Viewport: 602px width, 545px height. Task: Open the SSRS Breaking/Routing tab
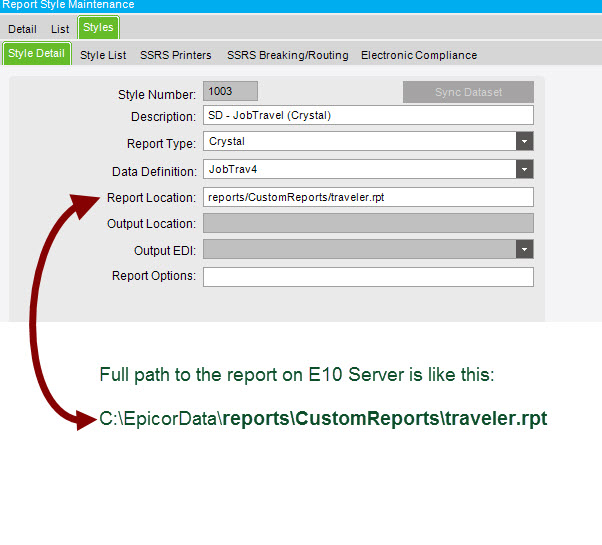(288, 55)
